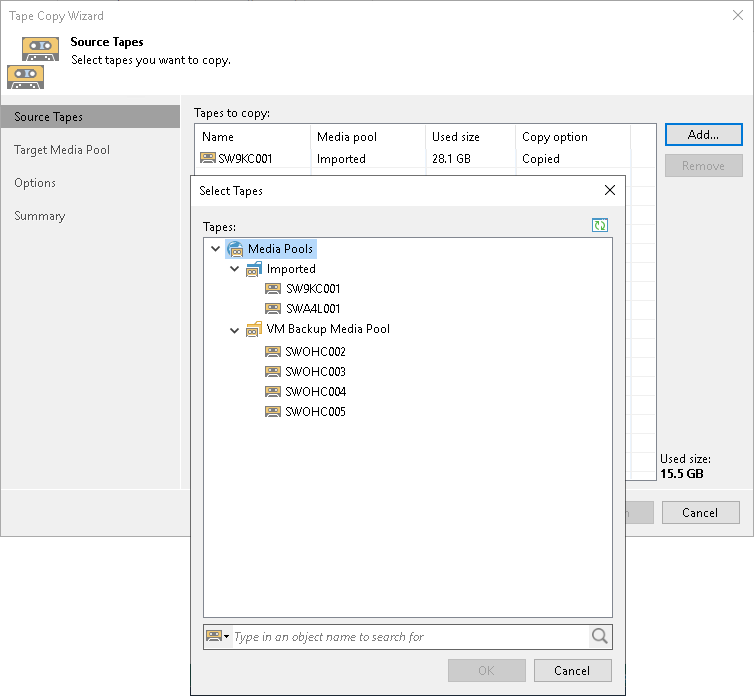Click the search magnifier icon
The width and height of the screenshot is (754, 696).
coord(600,636)
